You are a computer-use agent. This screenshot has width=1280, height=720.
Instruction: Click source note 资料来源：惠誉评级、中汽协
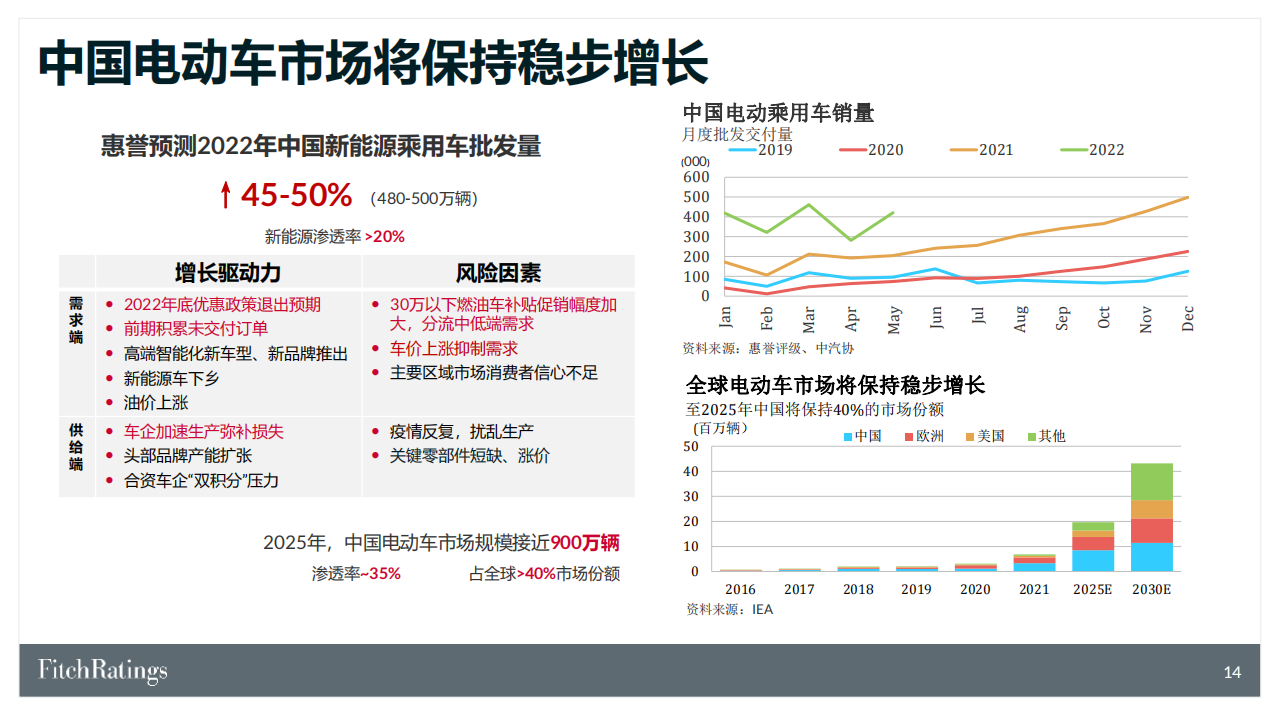tap(768, 349)
